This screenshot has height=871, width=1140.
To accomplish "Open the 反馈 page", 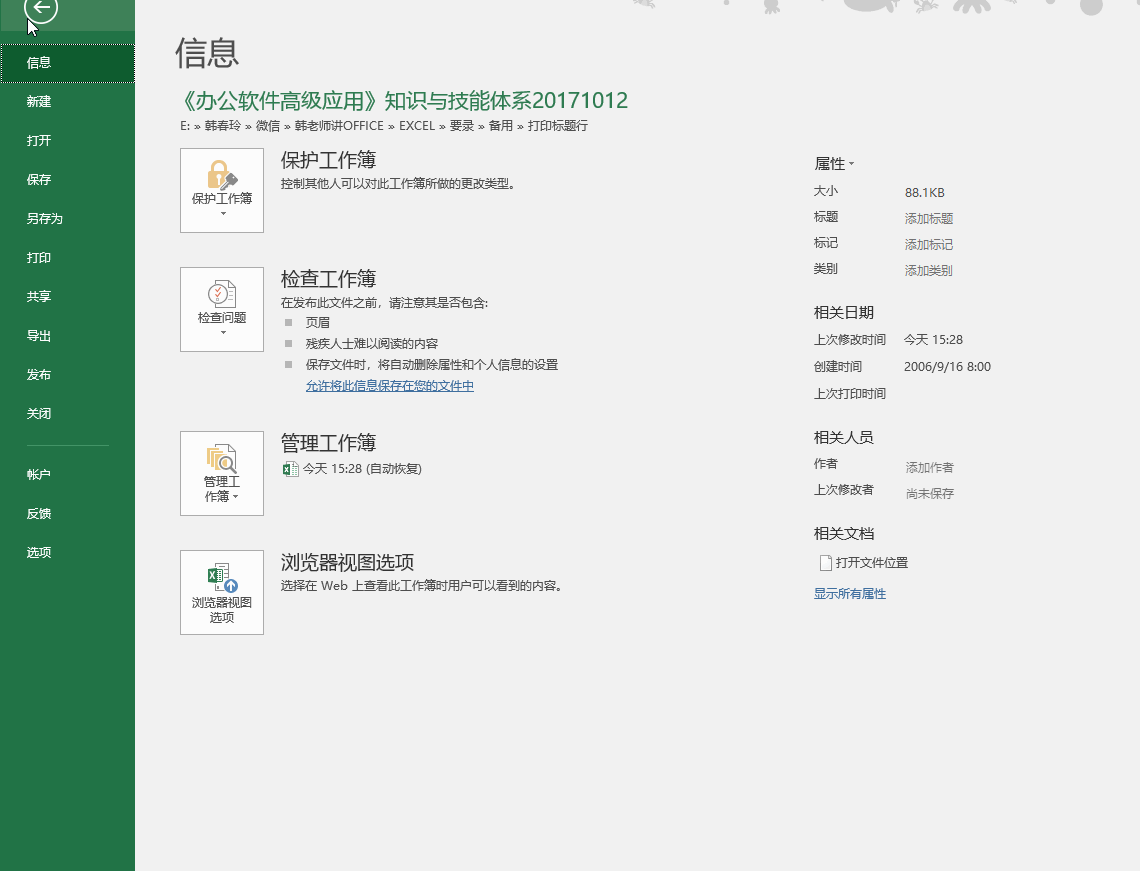I will (68, 514).
